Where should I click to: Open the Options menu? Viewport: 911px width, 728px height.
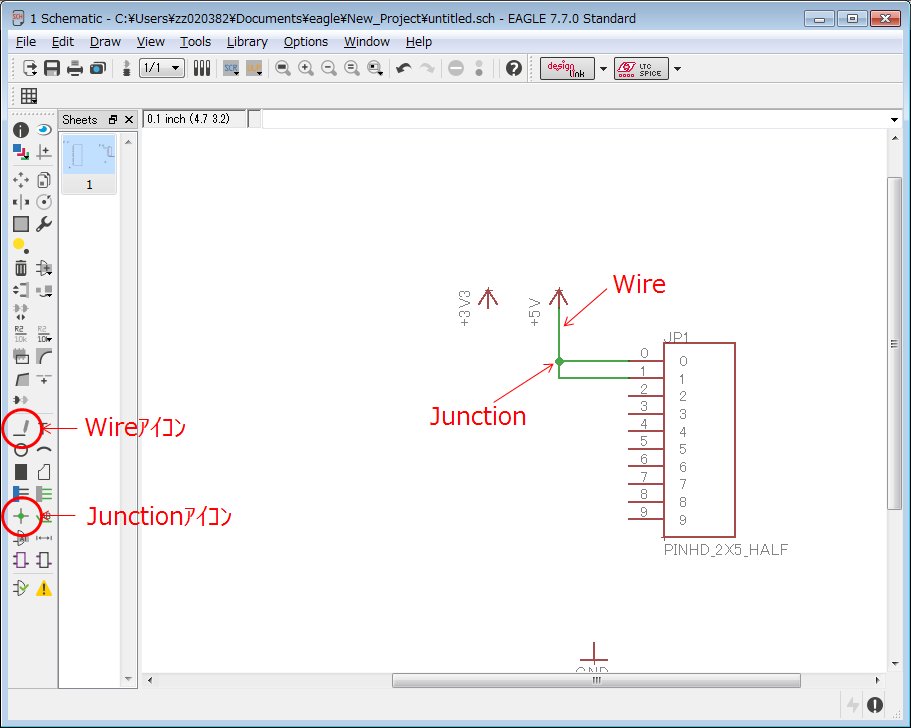tap(306, 42)
